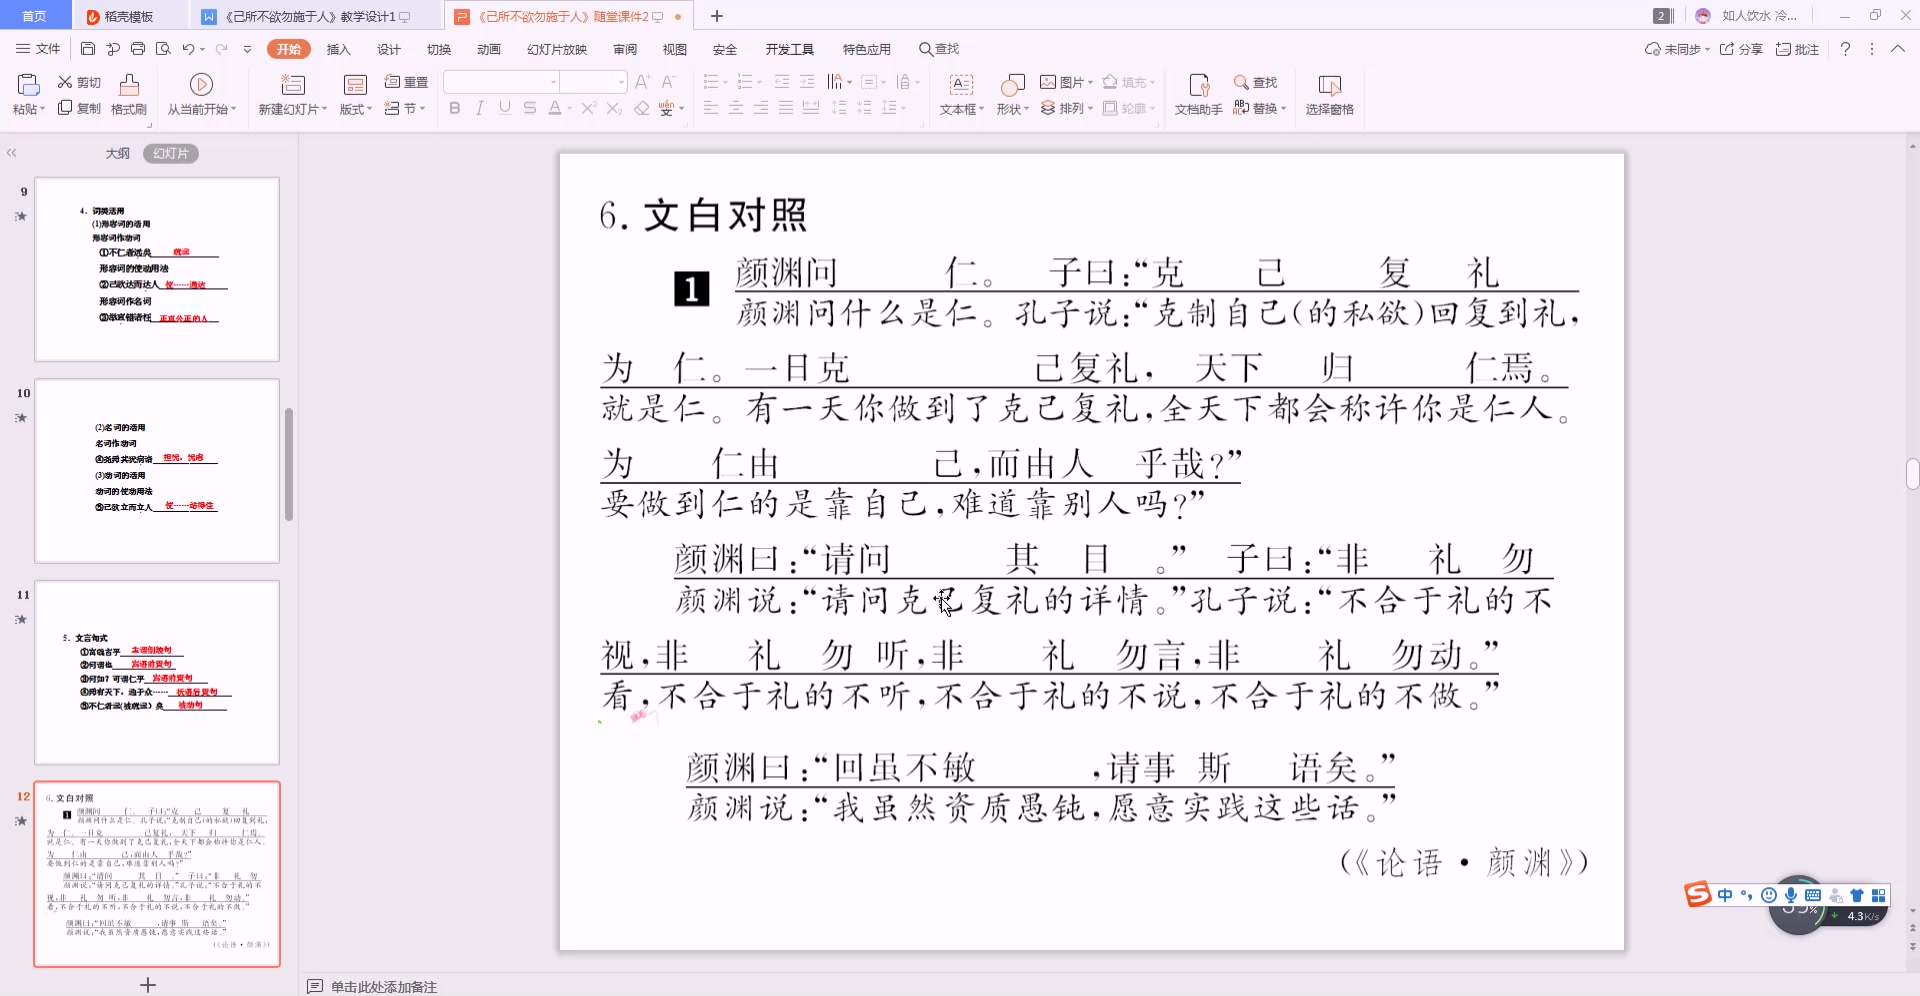Open Print Preview icon
1920x996 pixels.
click(x=163, y=49)
